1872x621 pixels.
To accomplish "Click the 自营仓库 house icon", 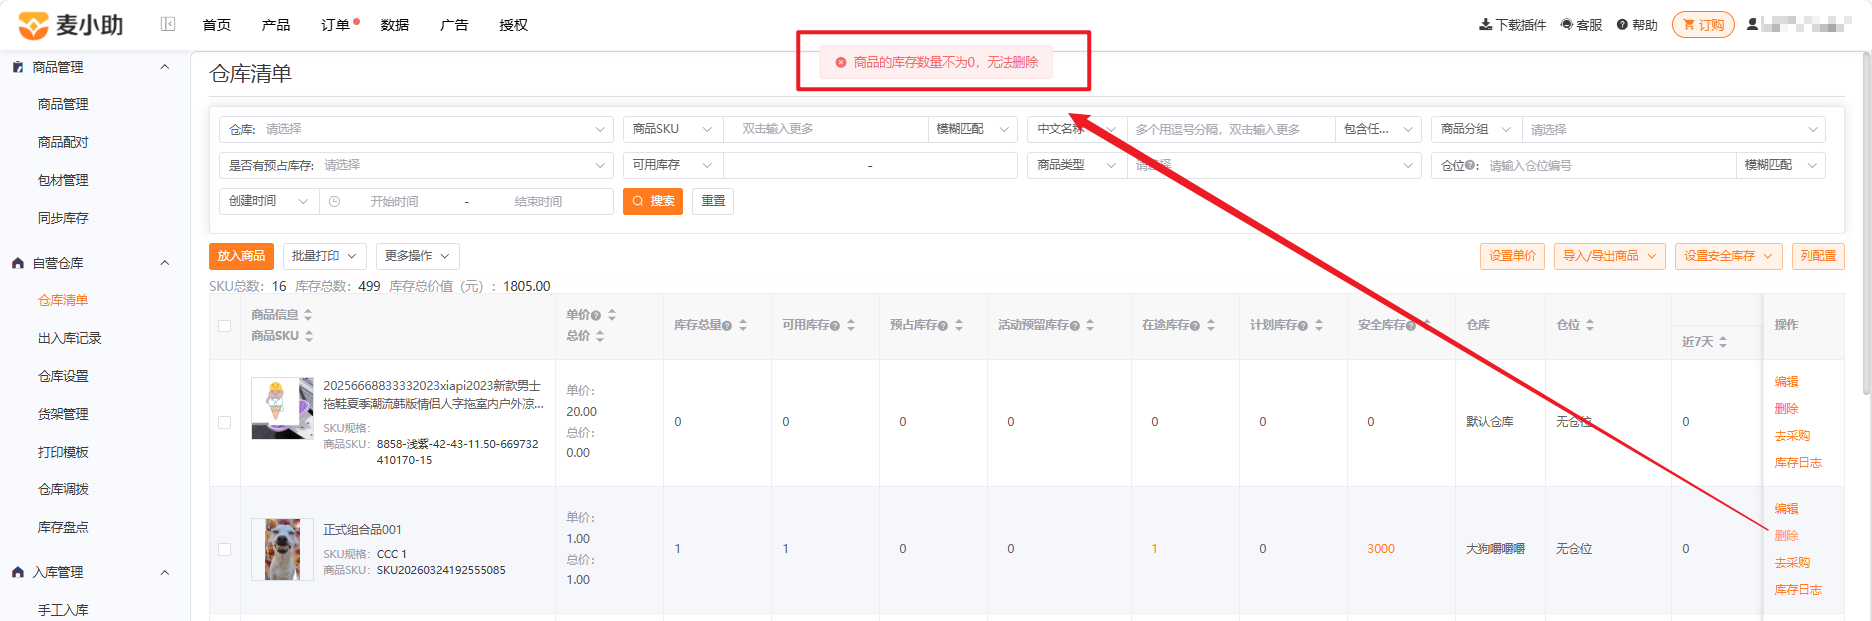I will tap(18, 263).
